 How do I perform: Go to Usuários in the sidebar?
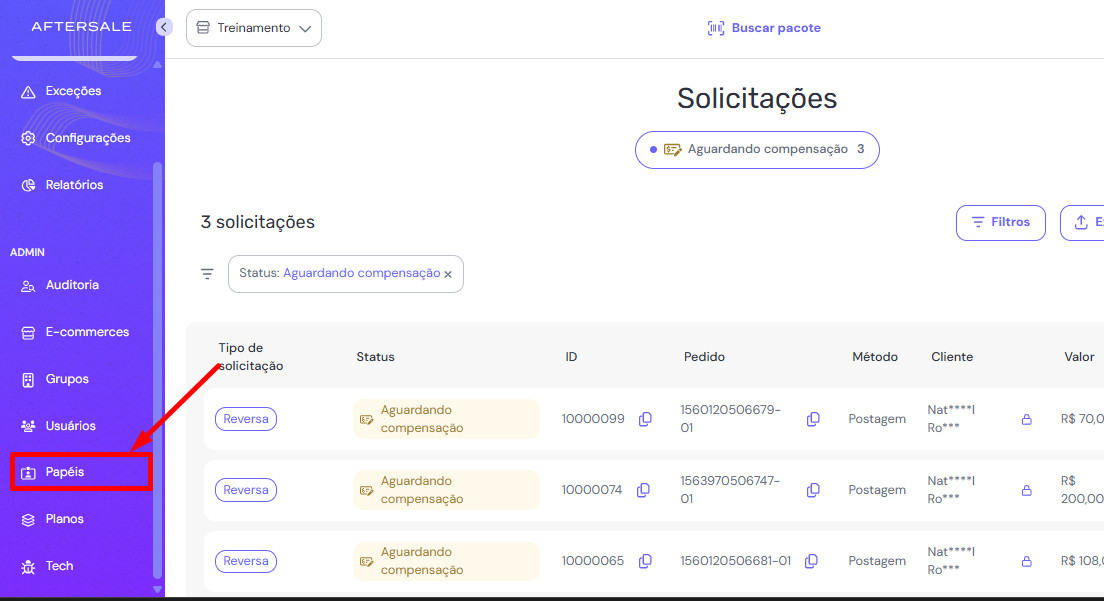(x=70, y=426)
